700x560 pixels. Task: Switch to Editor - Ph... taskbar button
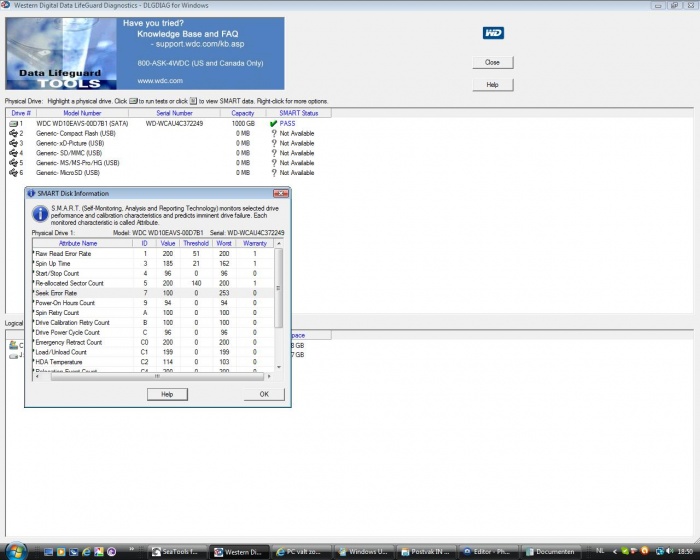pos(488,552)
